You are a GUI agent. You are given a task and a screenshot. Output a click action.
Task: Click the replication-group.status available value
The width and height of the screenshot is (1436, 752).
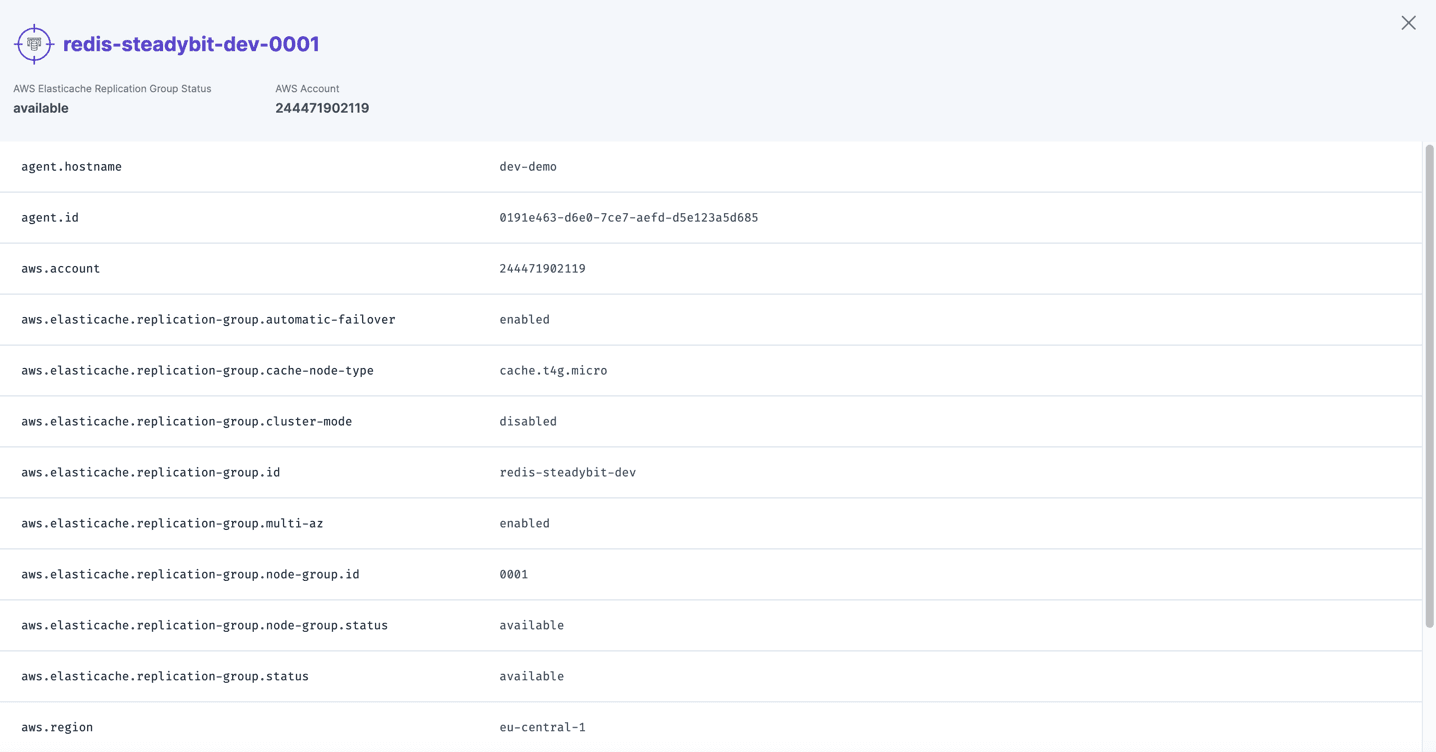(x=531, y=677)
